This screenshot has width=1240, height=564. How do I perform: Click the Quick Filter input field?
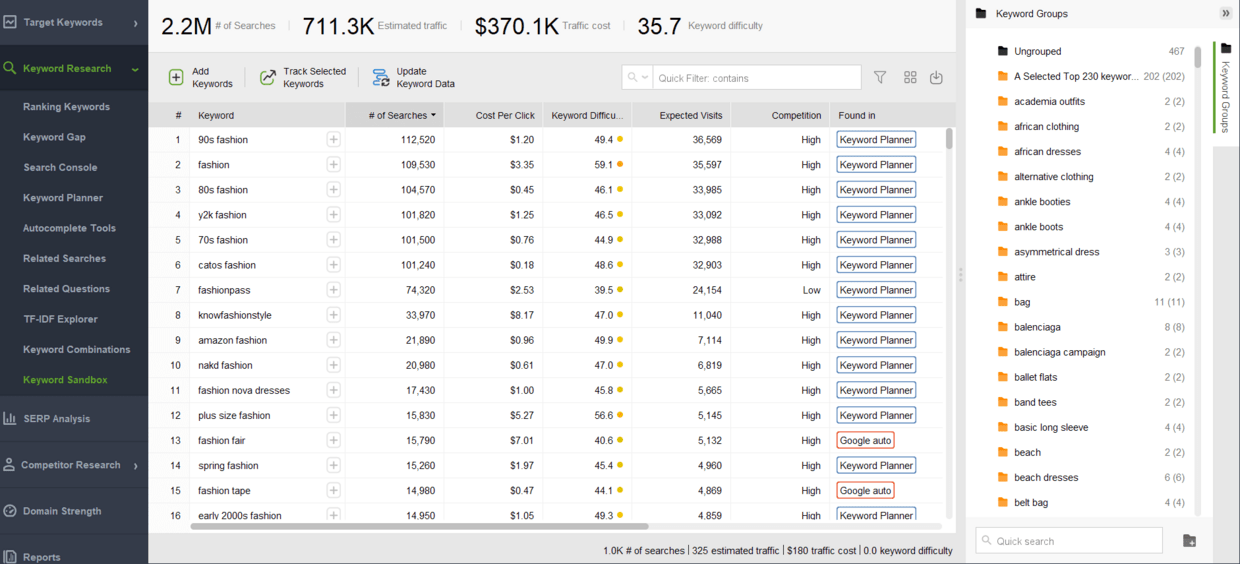[x=756, y=78]
